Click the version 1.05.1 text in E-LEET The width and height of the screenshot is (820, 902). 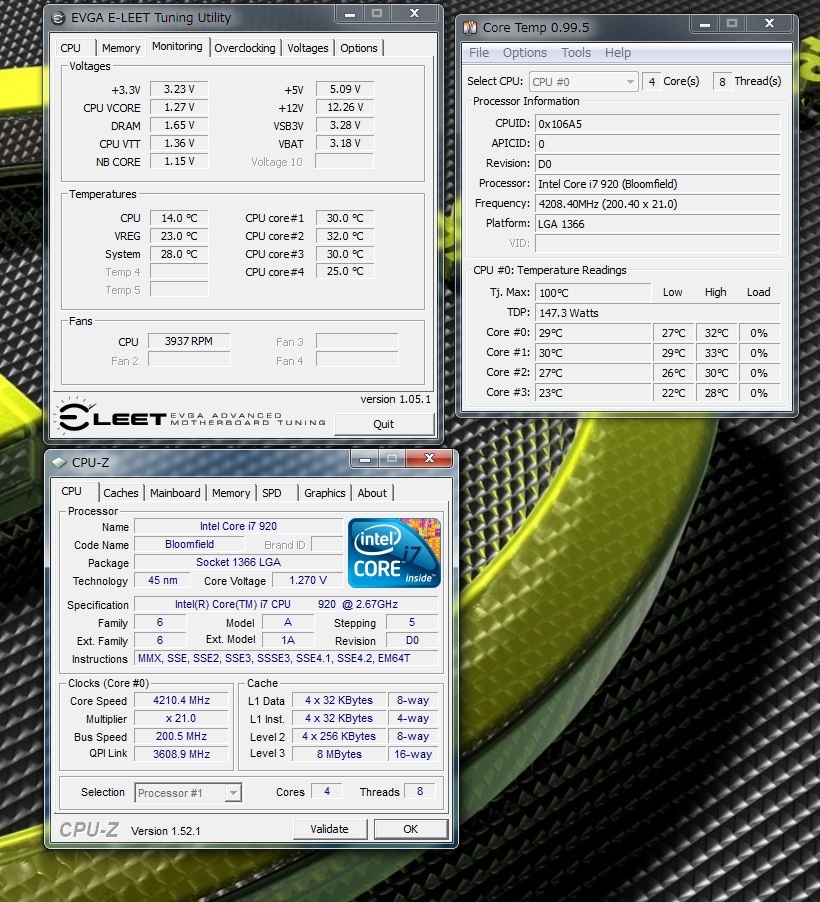pos(396,399)
